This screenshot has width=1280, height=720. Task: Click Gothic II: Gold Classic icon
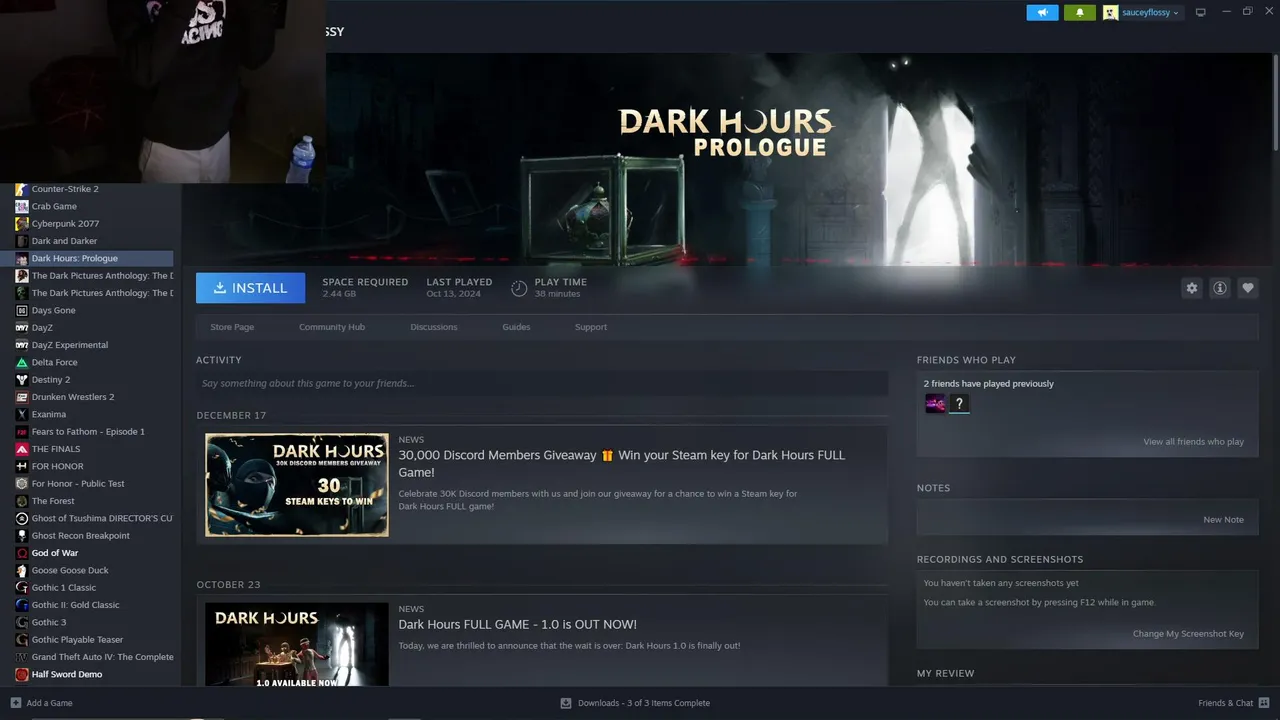(x=22, y=605)
